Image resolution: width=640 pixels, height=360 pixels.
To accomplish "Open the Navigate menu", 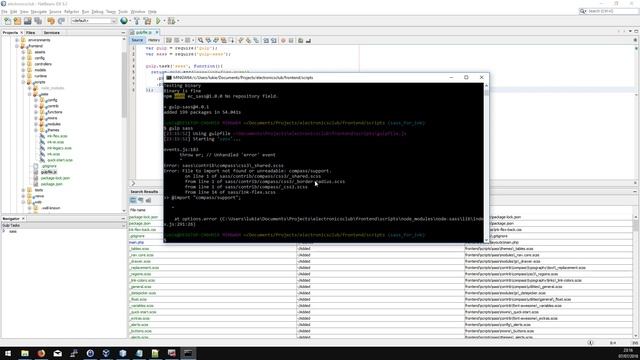I will (x=39, y=12).
